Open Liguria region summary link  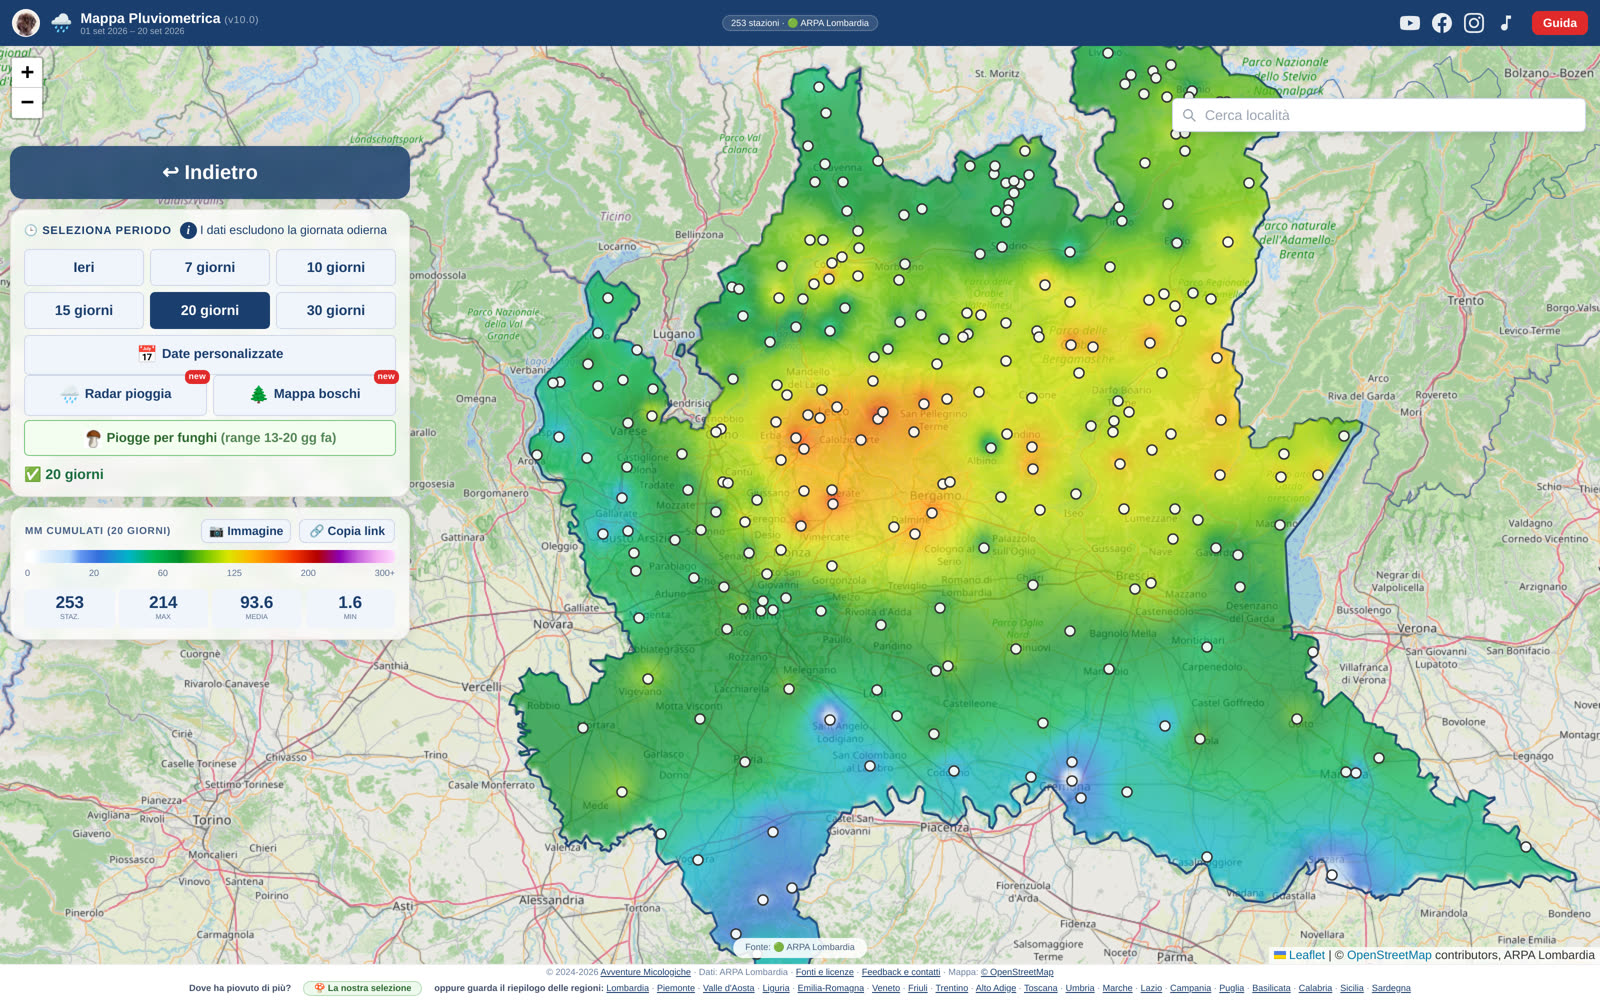(x=776, y=988)
